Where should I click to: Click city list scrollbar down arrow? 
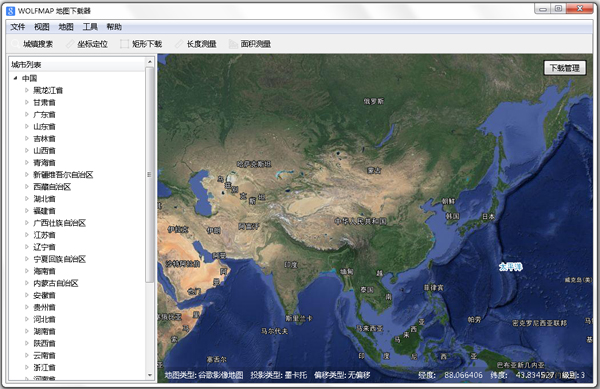coord(150,376)
